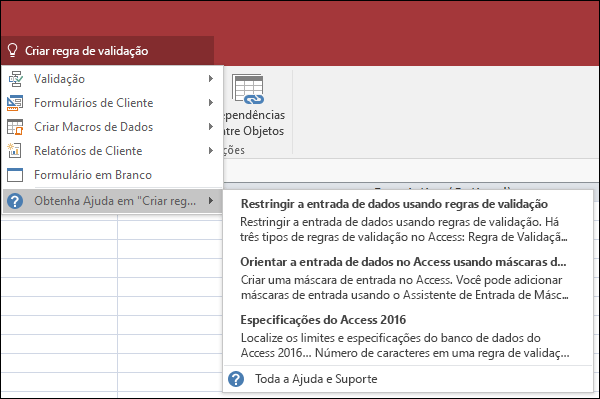Expand the Obtenha Ajuda submenu arrow

tap(210, 200)
